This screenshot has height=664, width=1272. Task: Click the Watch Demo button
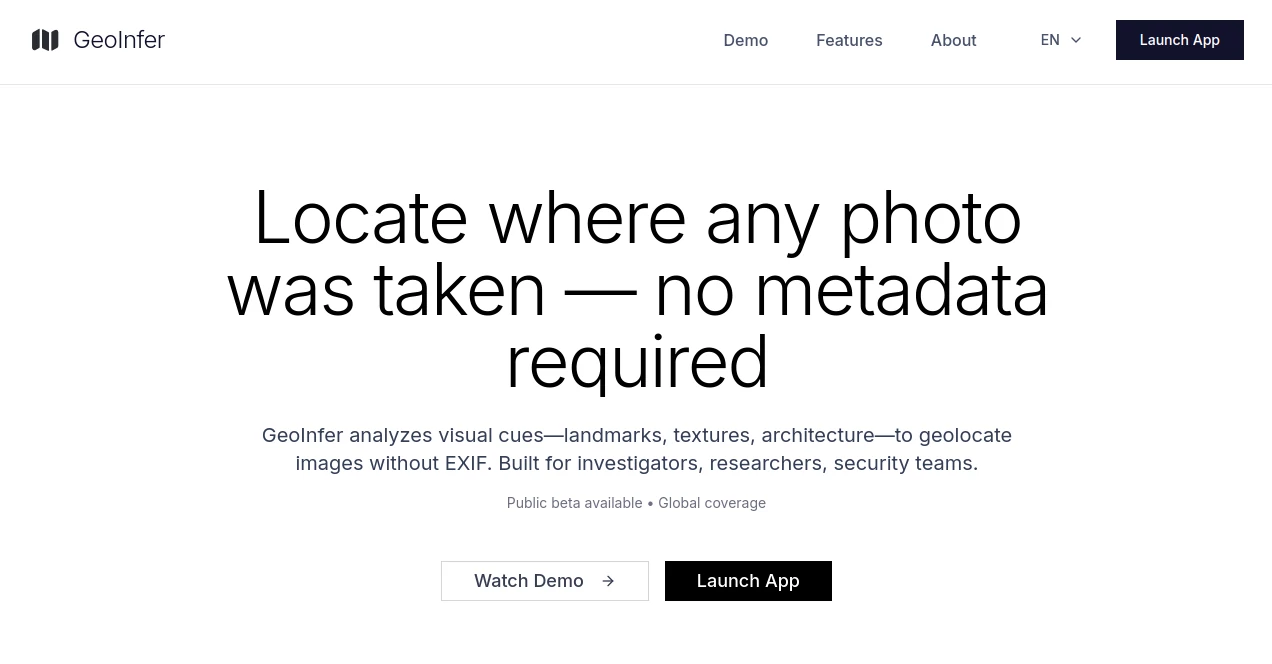[545, 581]
